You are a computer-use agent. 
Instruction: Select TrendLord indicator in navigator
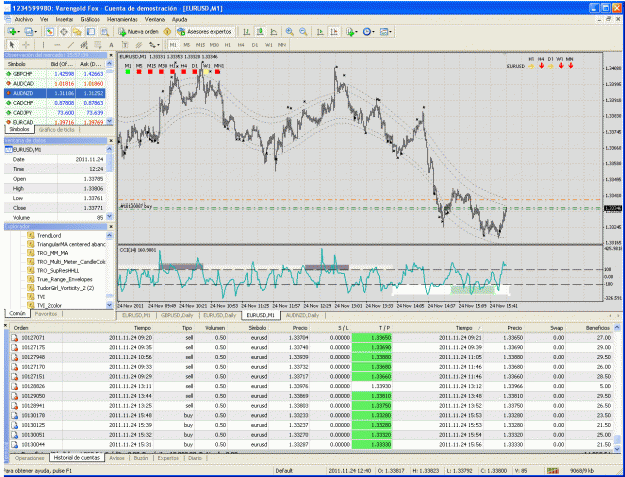coord(49,236)
